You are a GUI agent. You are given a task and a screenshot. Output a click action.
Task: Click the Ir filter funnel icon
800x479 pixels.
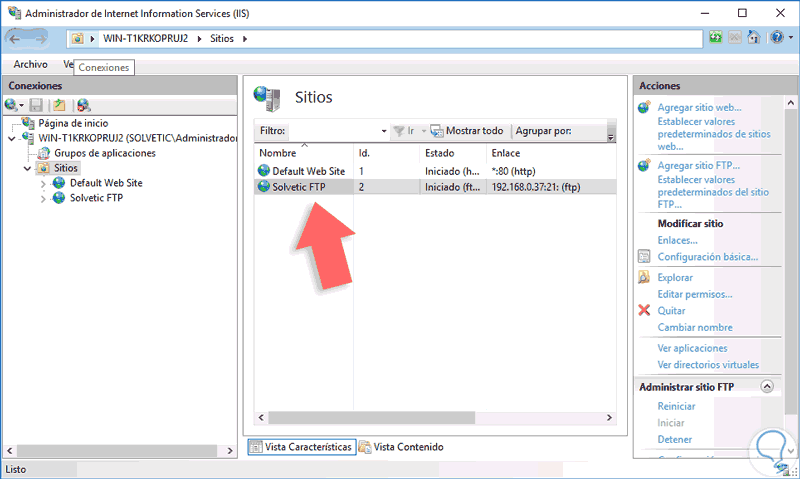[399, 131]
